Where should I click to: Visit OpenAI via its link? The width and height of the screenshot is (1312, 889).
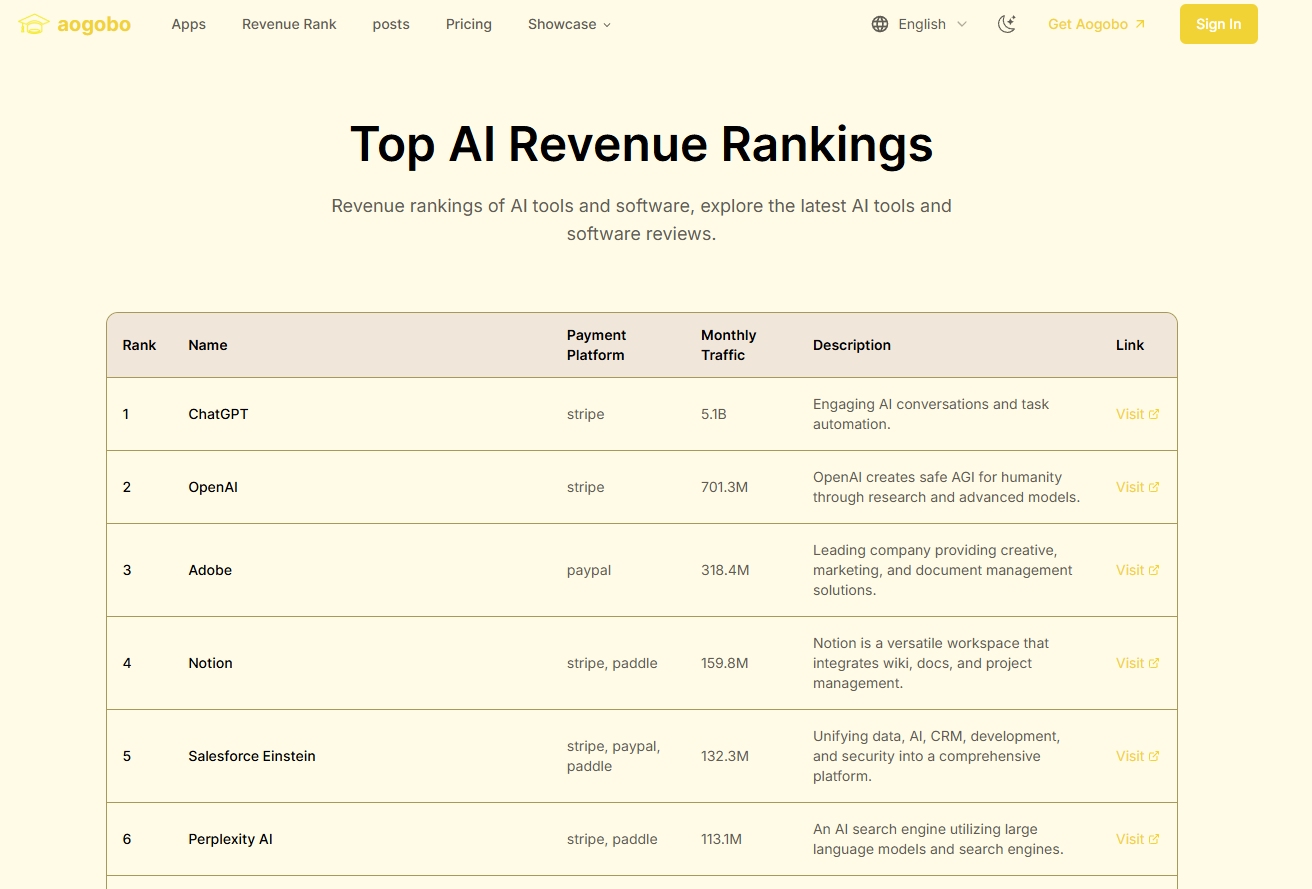tap(1138, 487)
